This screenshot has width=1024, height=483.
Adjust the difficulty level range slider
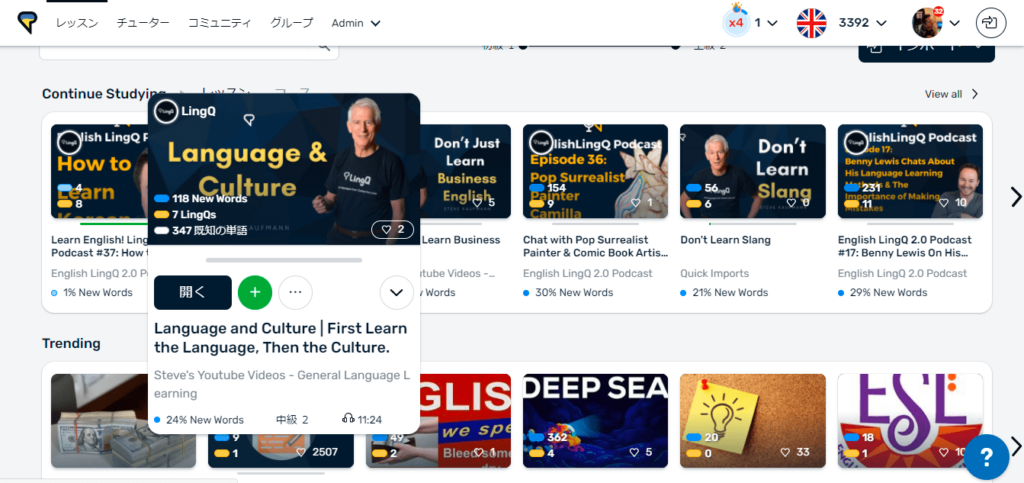[x=600, y=47]
